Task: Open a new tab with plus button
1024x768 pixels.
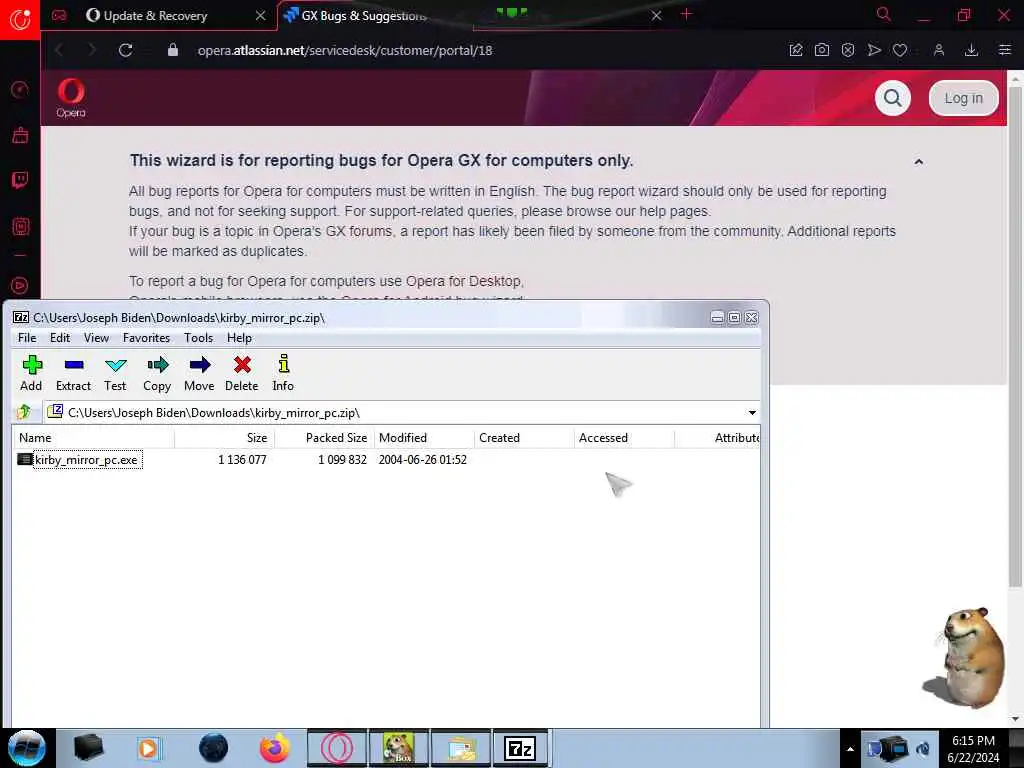Action: (x=686, y=14)
